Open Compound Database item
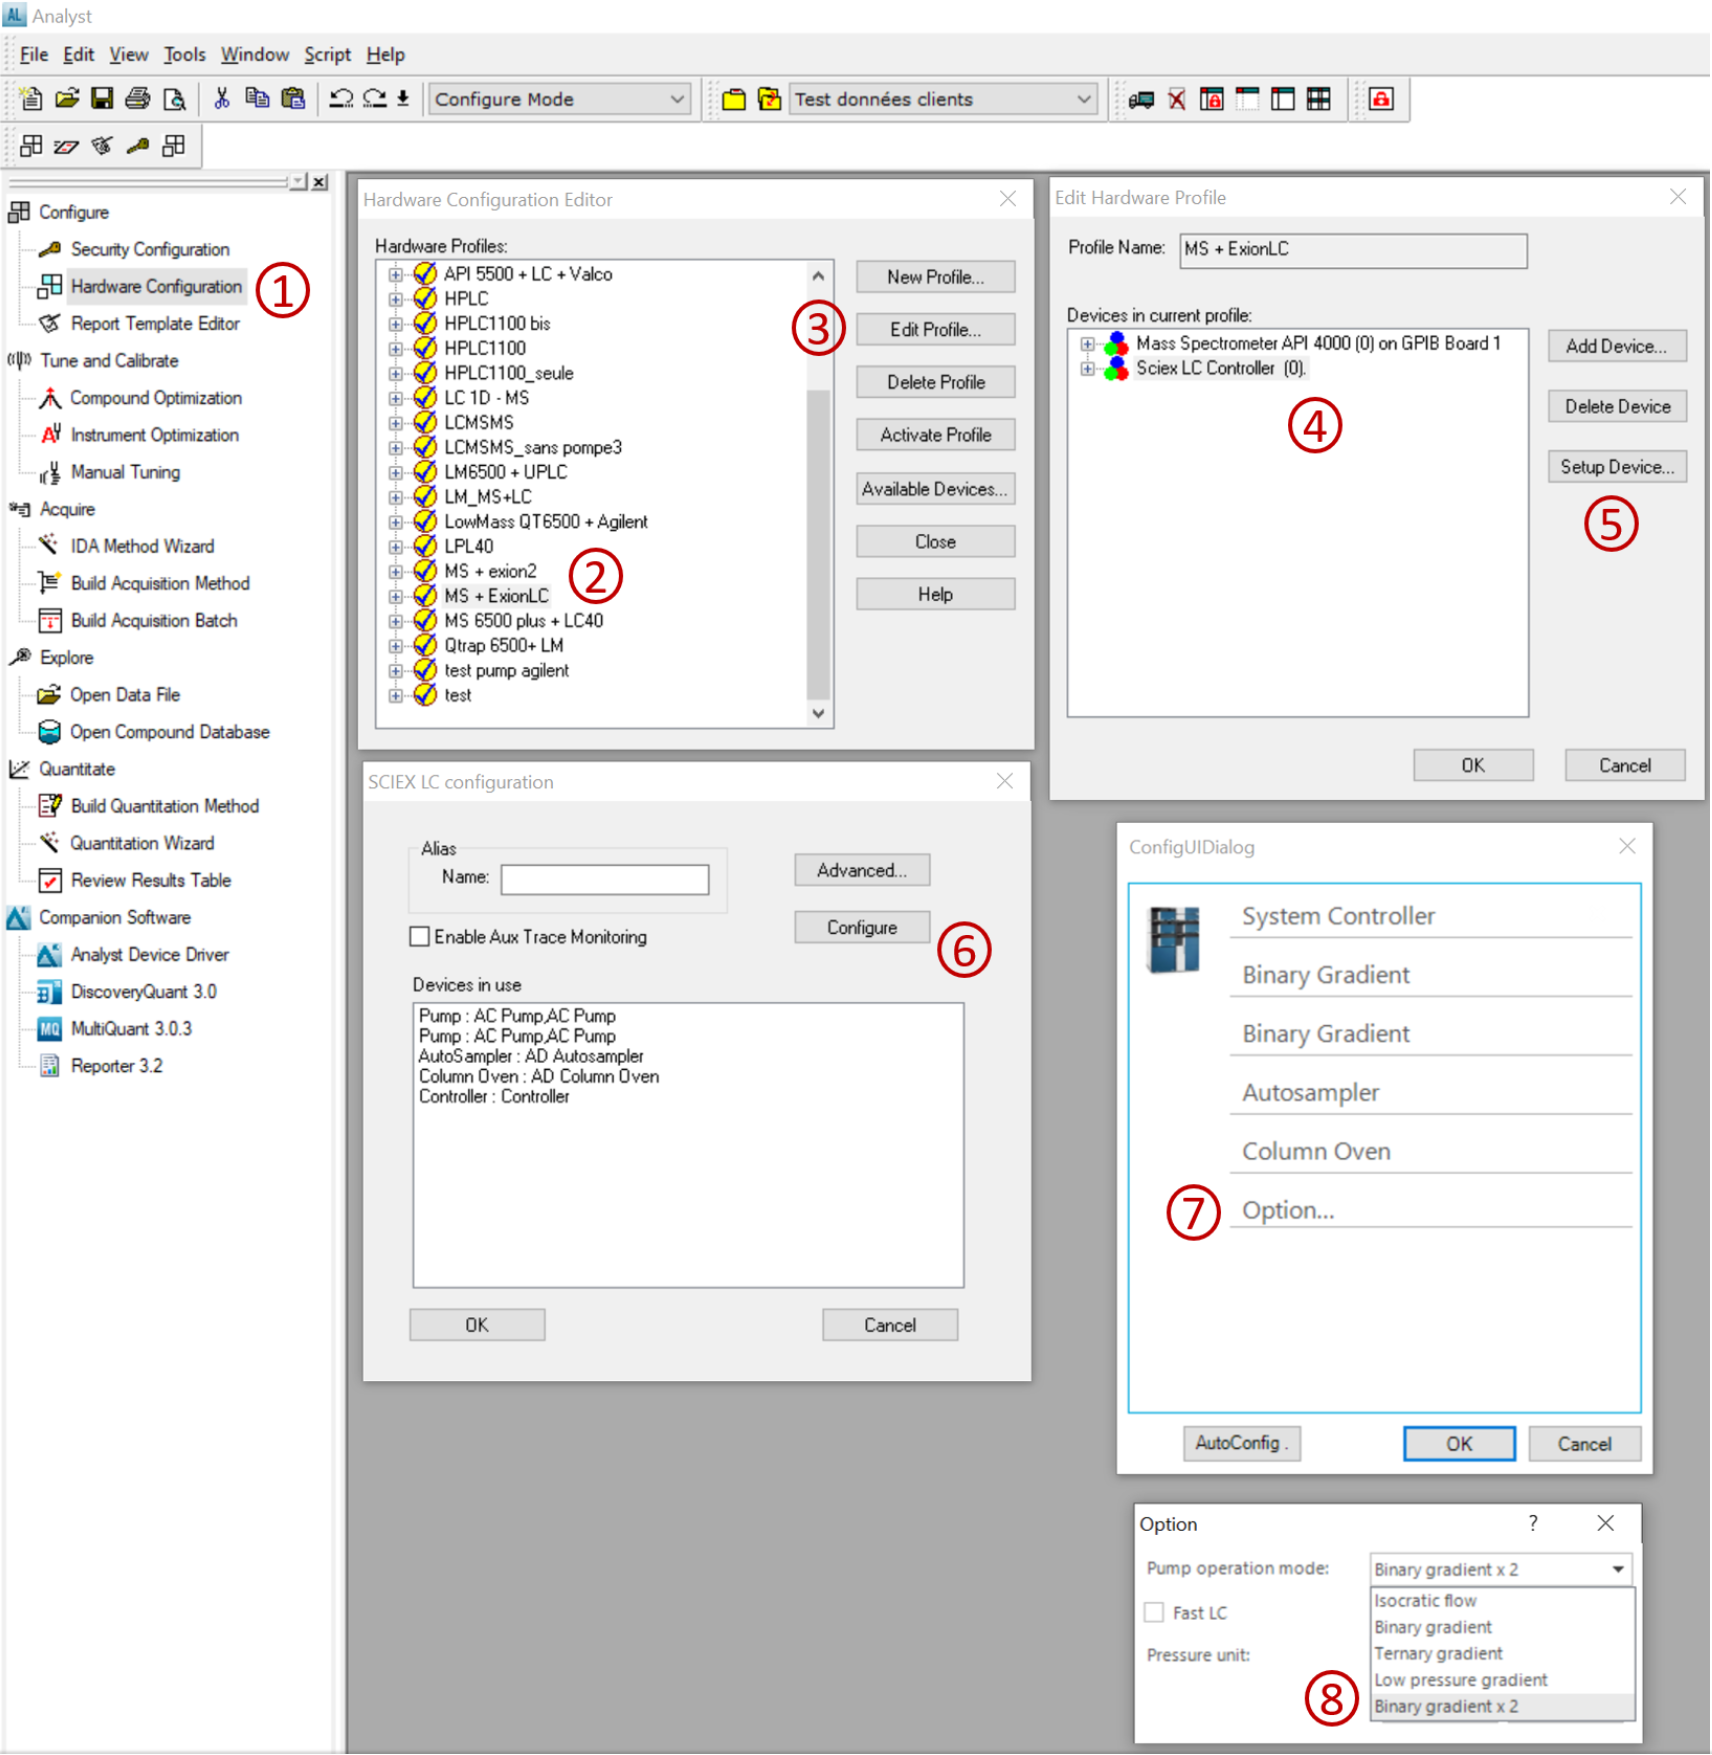The image size is (1712, 1755). pos(169,731)
